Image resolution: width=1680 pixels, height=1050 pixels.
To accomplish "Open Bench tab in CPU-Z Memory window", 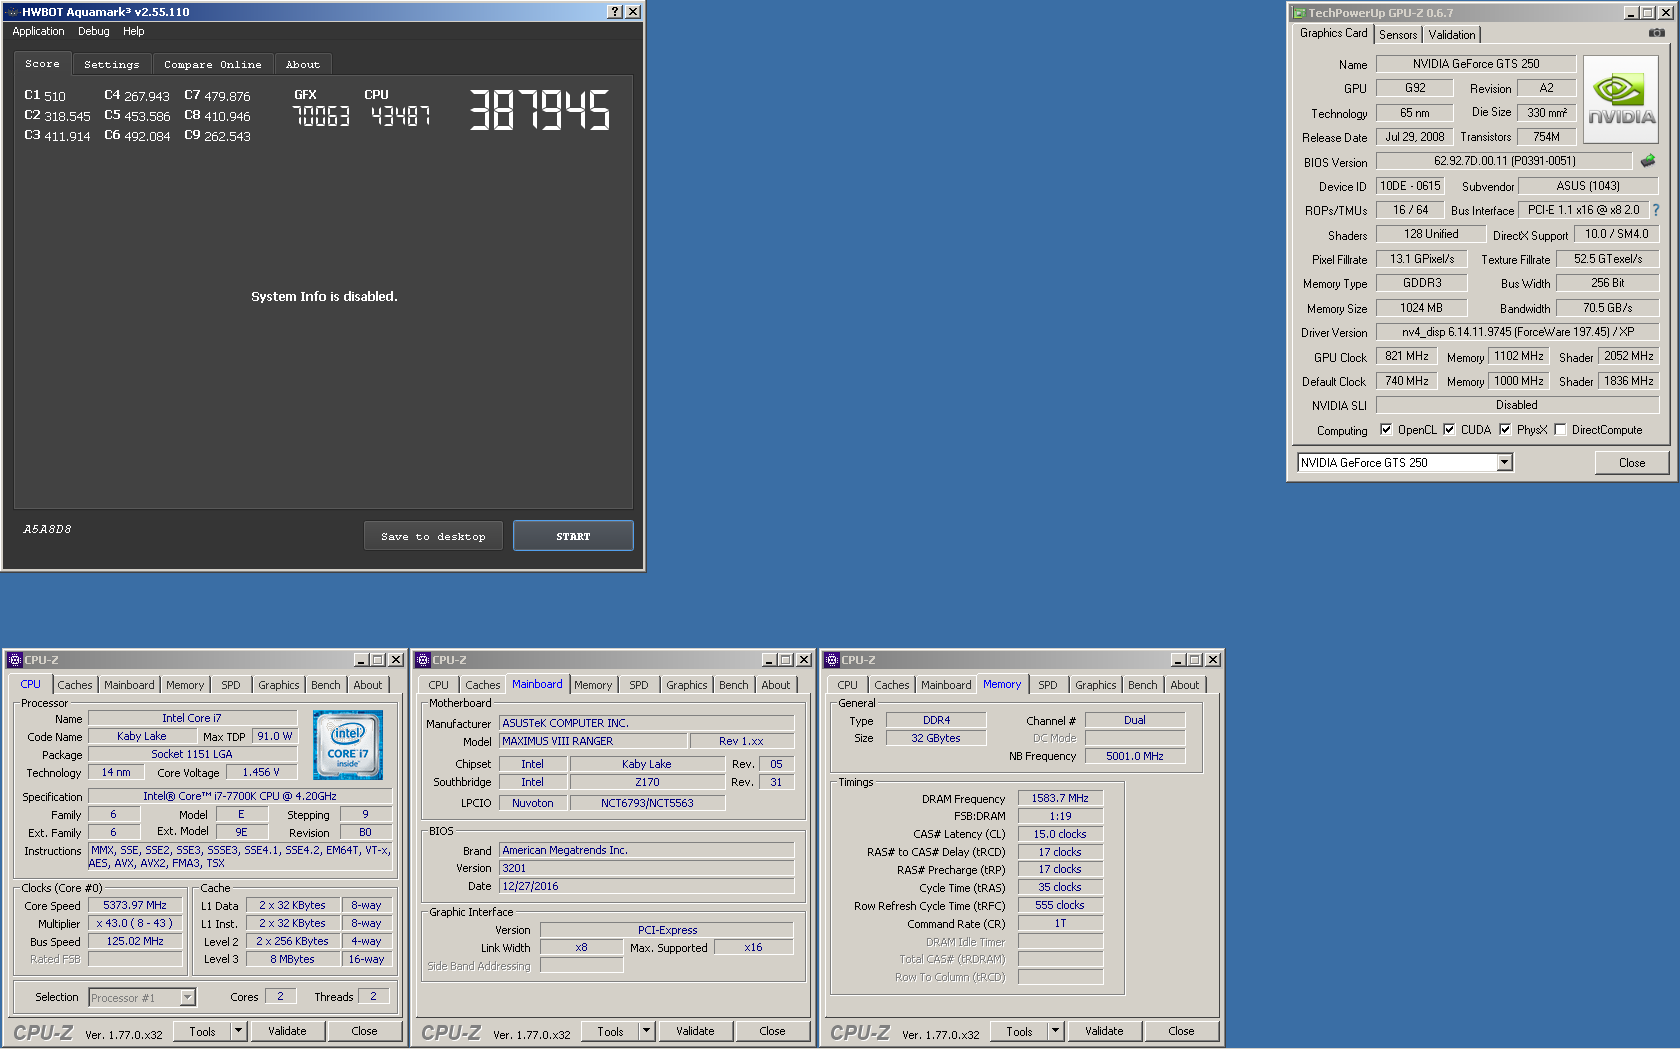I will coord(1143,685).
